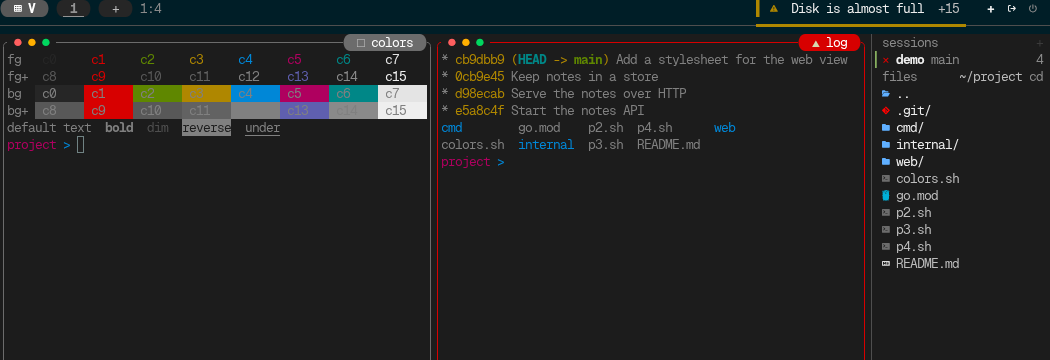
Task: Click the files section header label
Action: coord(899,77)
